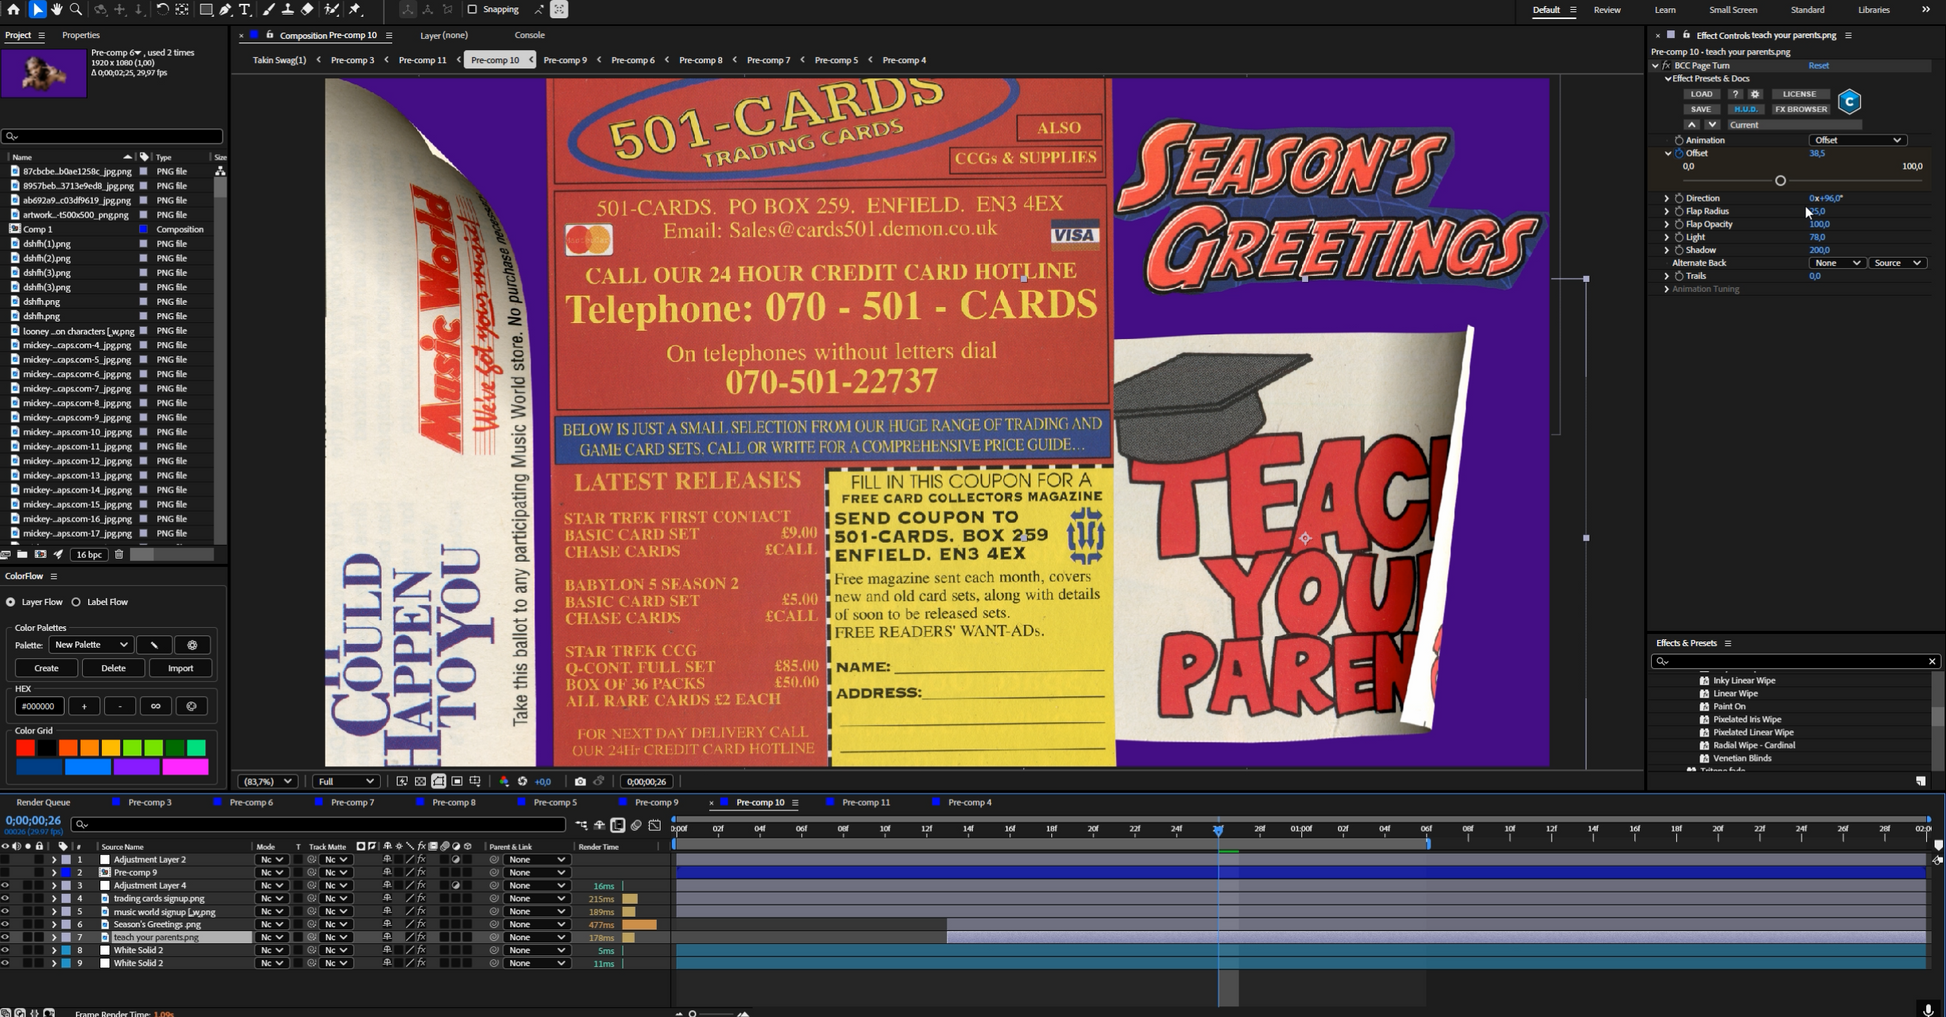Pick the red swatch in Color Grid
1946x1017 pixels.
pyautogui.click(x=25, y=747)
